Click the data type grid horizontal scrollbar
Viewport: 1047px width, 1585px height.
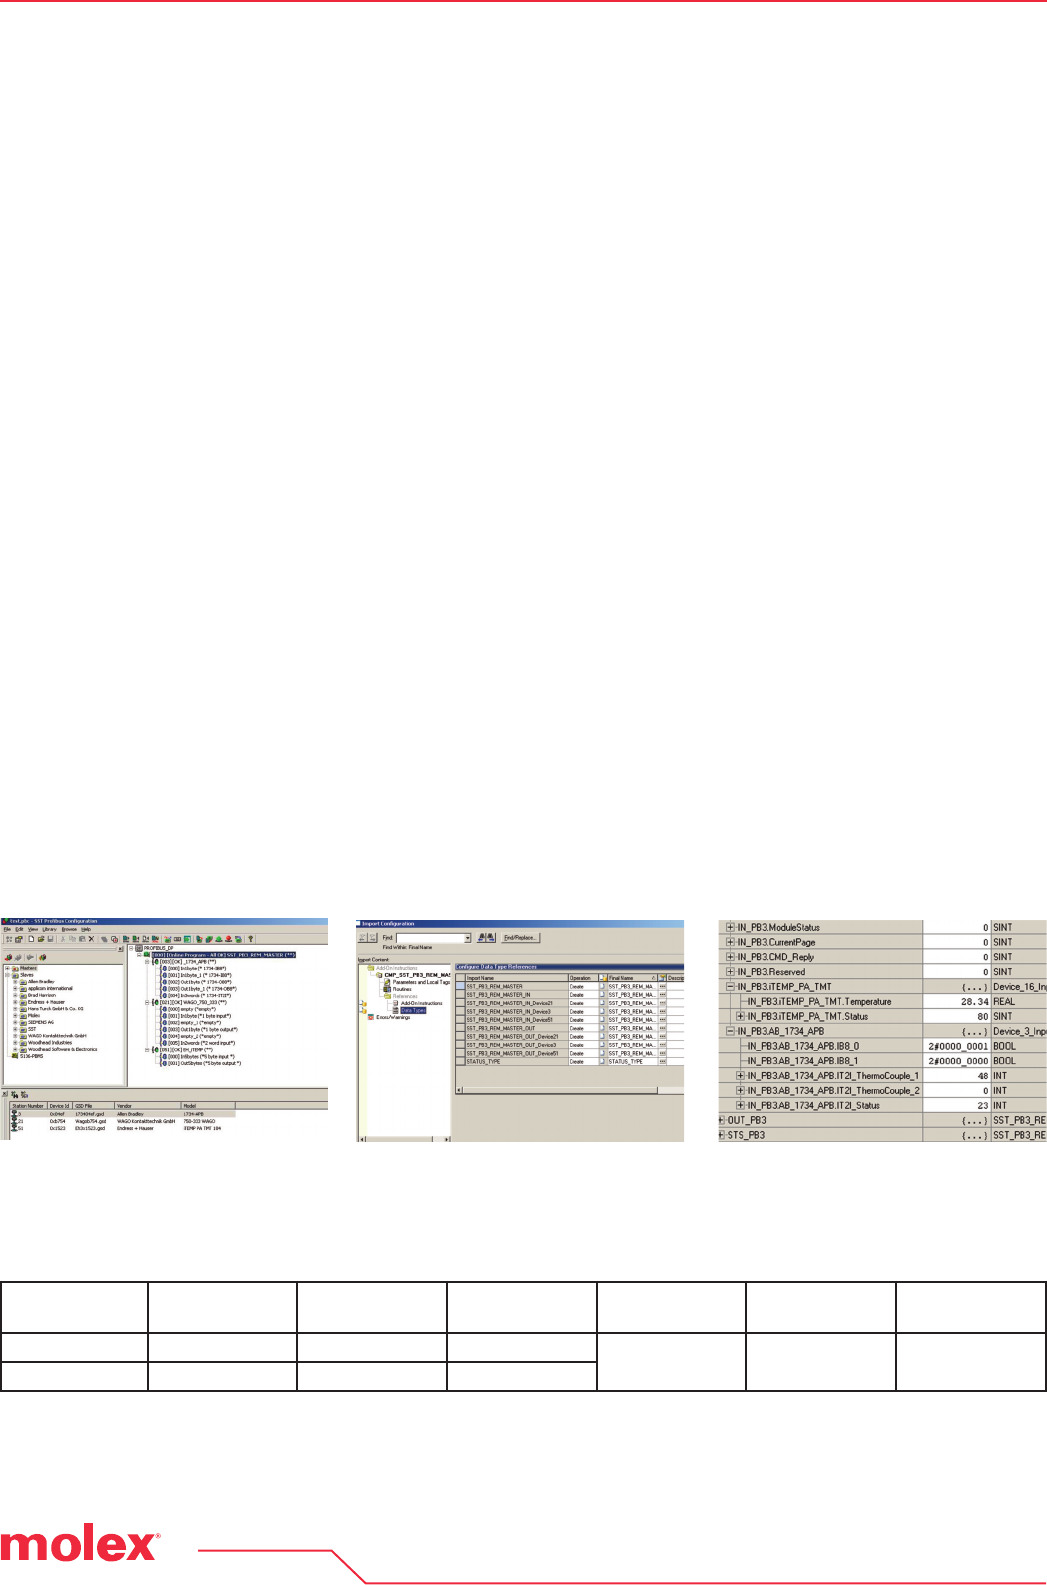click(569, 1089)
